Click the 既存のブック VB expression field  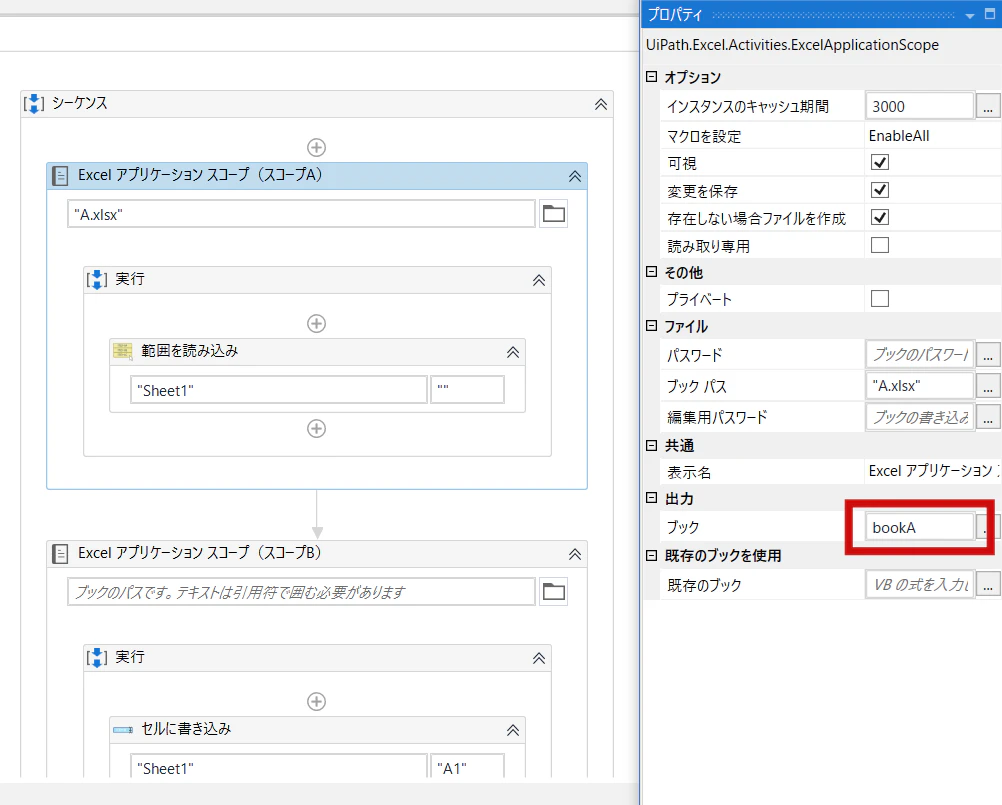point(920,585)
